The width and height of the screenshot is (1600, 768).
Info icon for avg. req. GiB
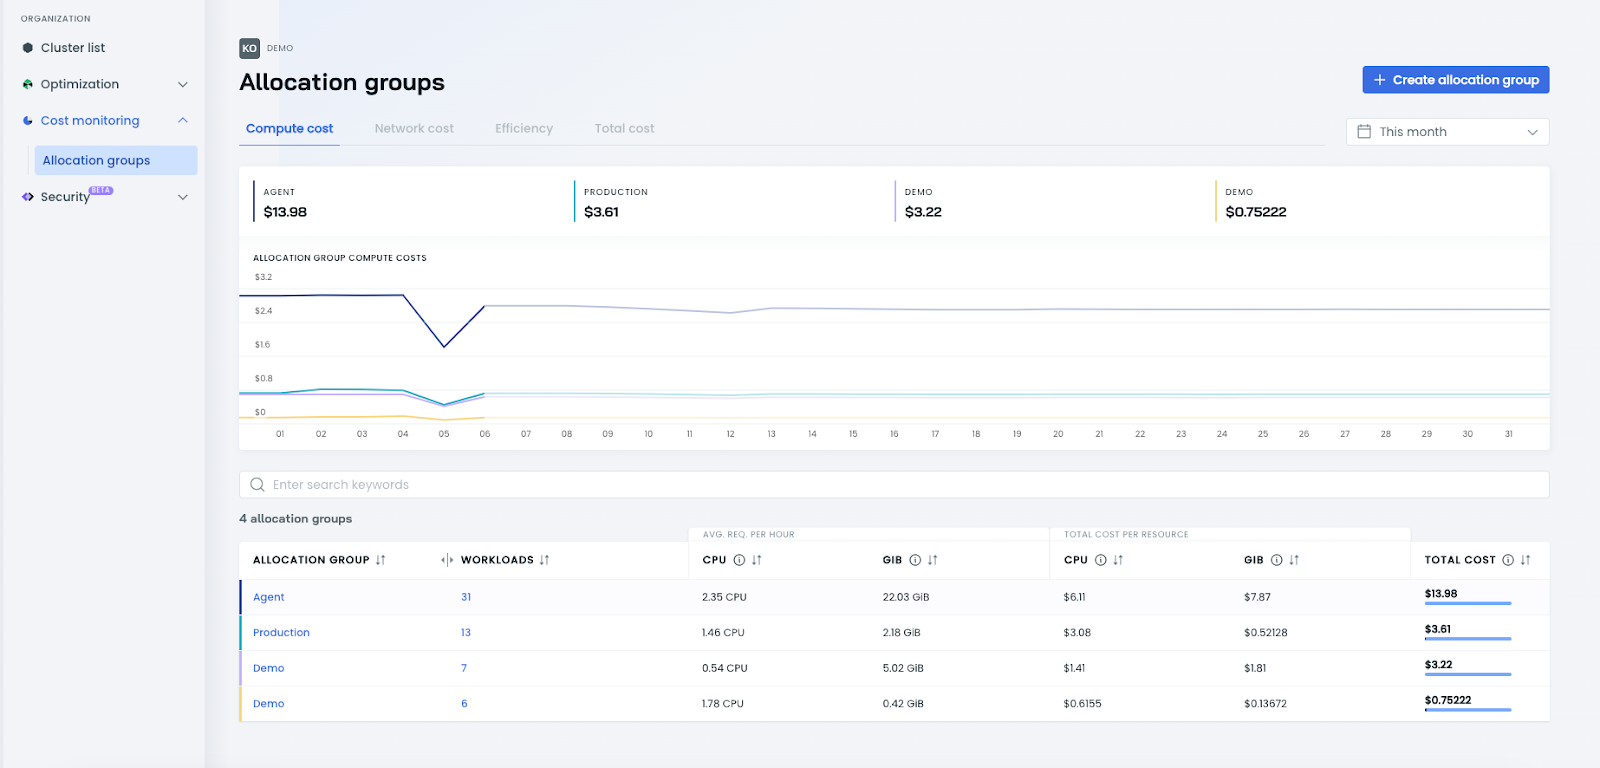(915, 560)
